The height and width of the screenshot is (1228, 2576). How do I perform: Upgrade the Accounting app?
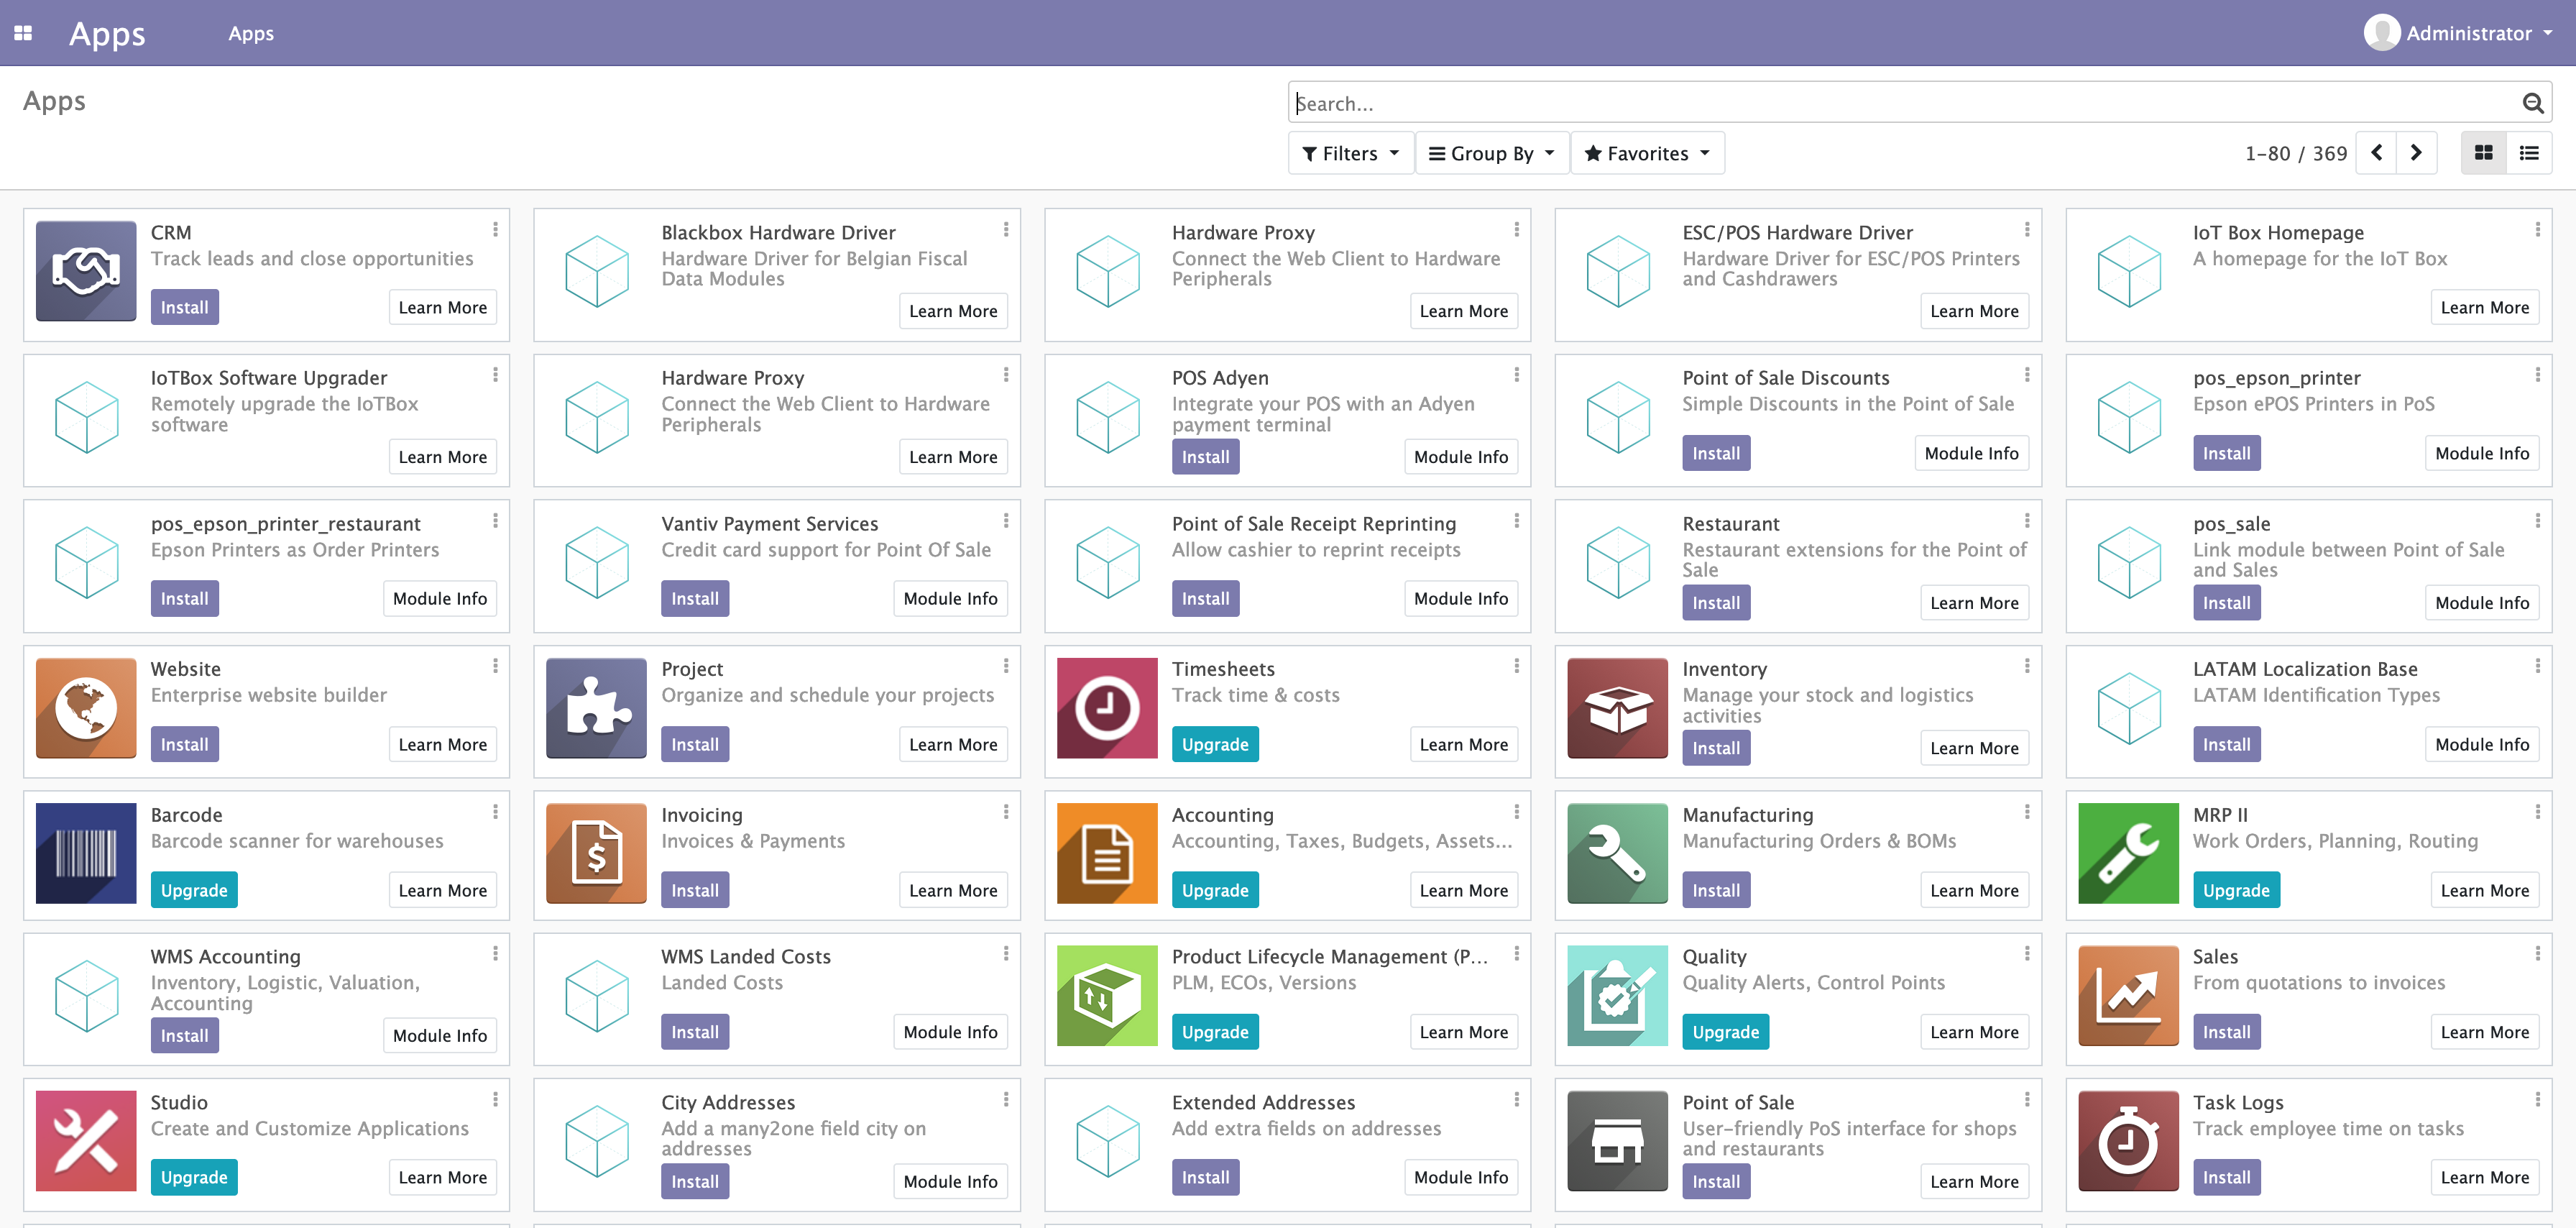[x=1214, y=890]
